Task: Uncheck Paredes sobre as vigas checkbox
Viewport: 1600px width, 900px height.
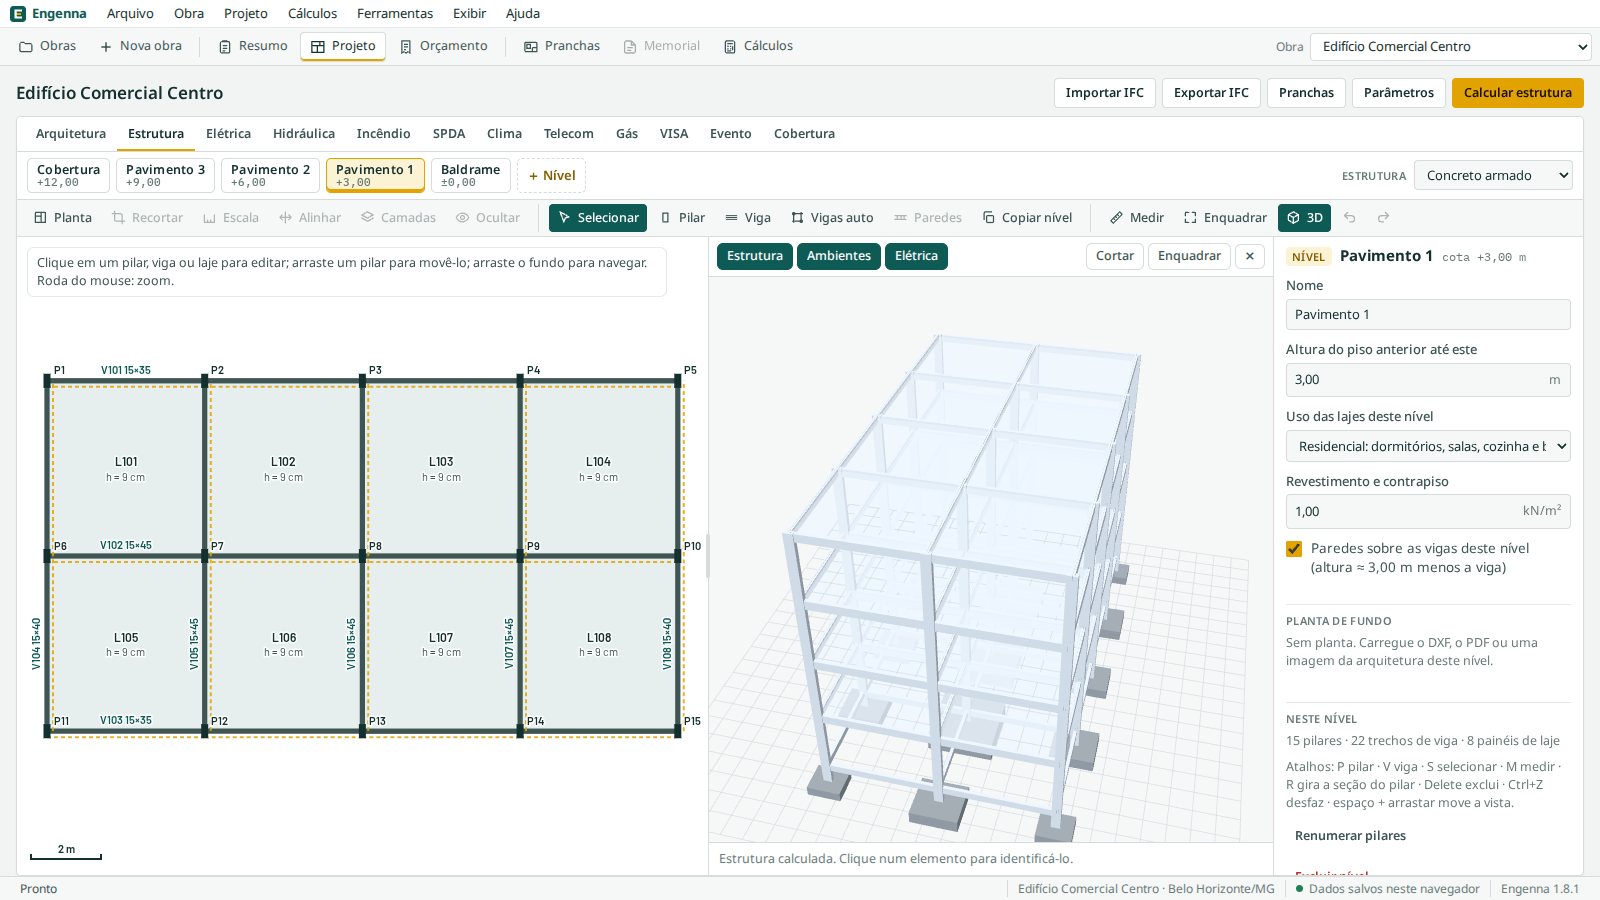Action: click(1294, 549)
